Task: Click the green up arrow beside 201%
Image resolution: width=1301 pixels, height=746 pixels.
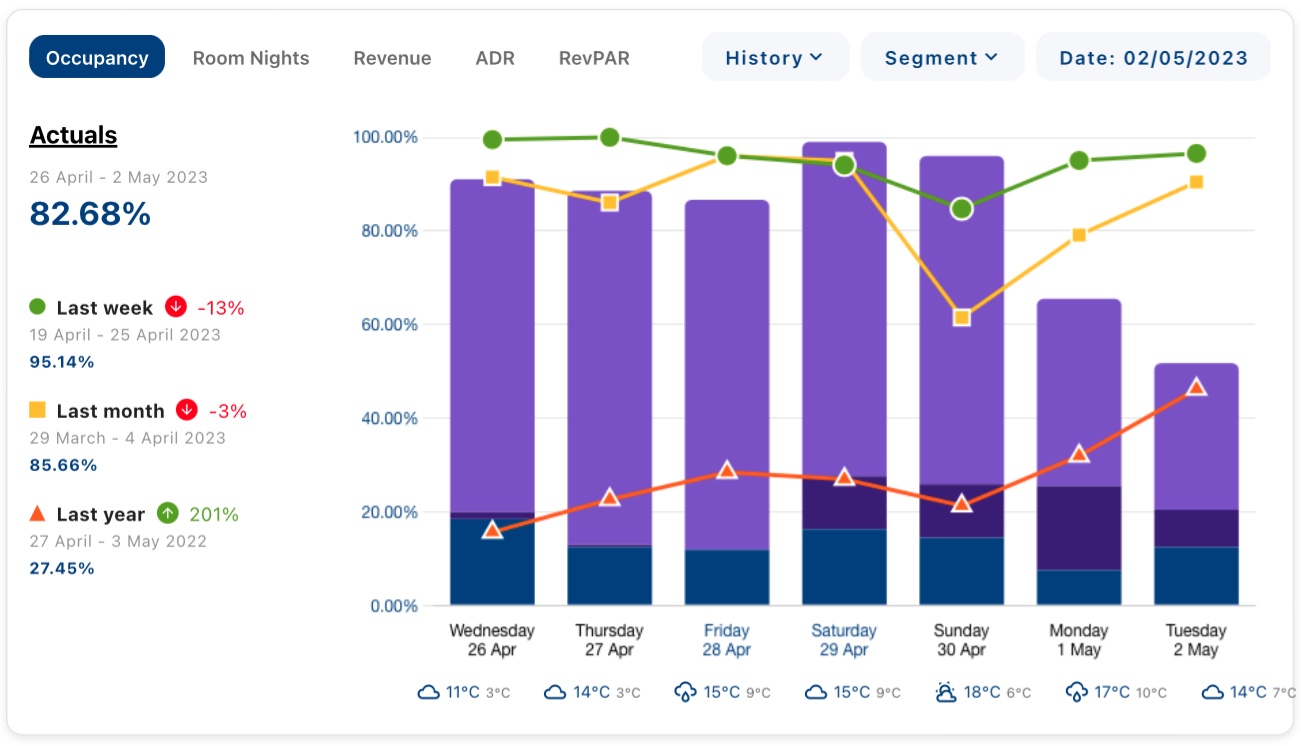Action: [x=168, y=514]
